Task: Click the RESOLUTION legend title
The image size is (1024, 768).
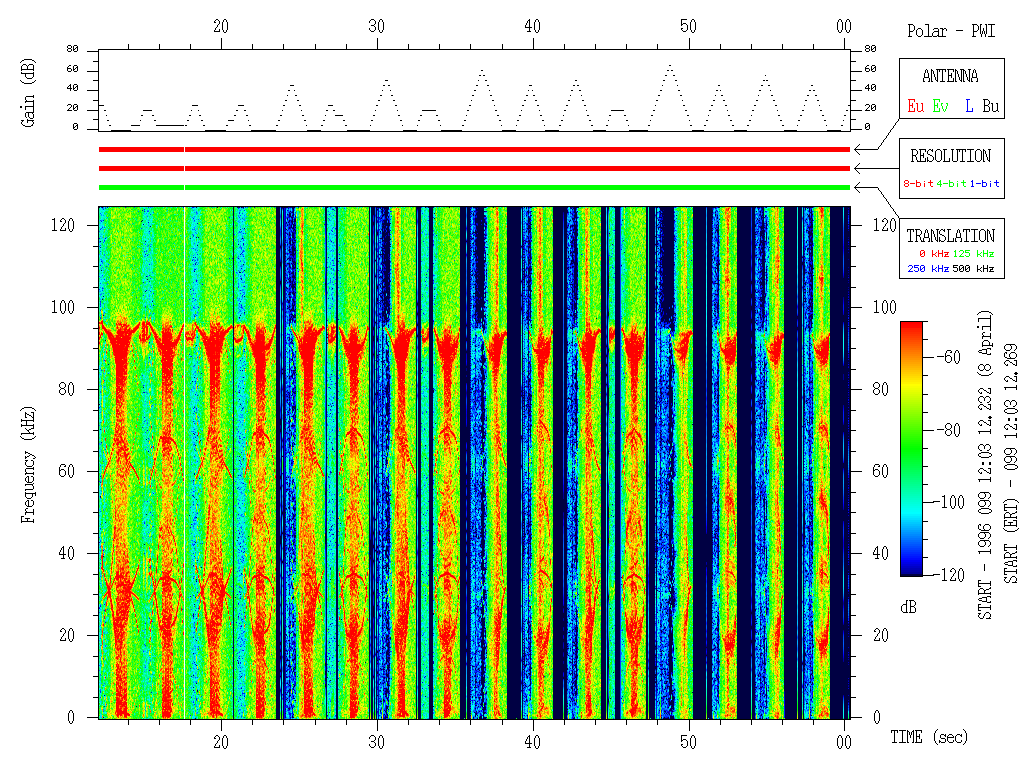Action: [x=950, y=156]
